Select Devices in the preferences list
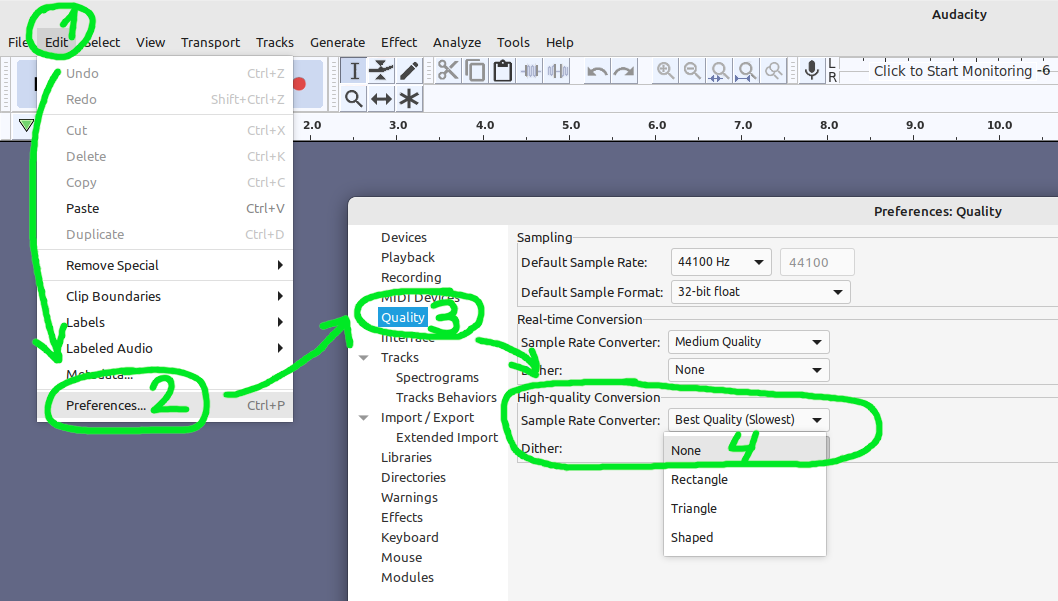 coord(403,237)
